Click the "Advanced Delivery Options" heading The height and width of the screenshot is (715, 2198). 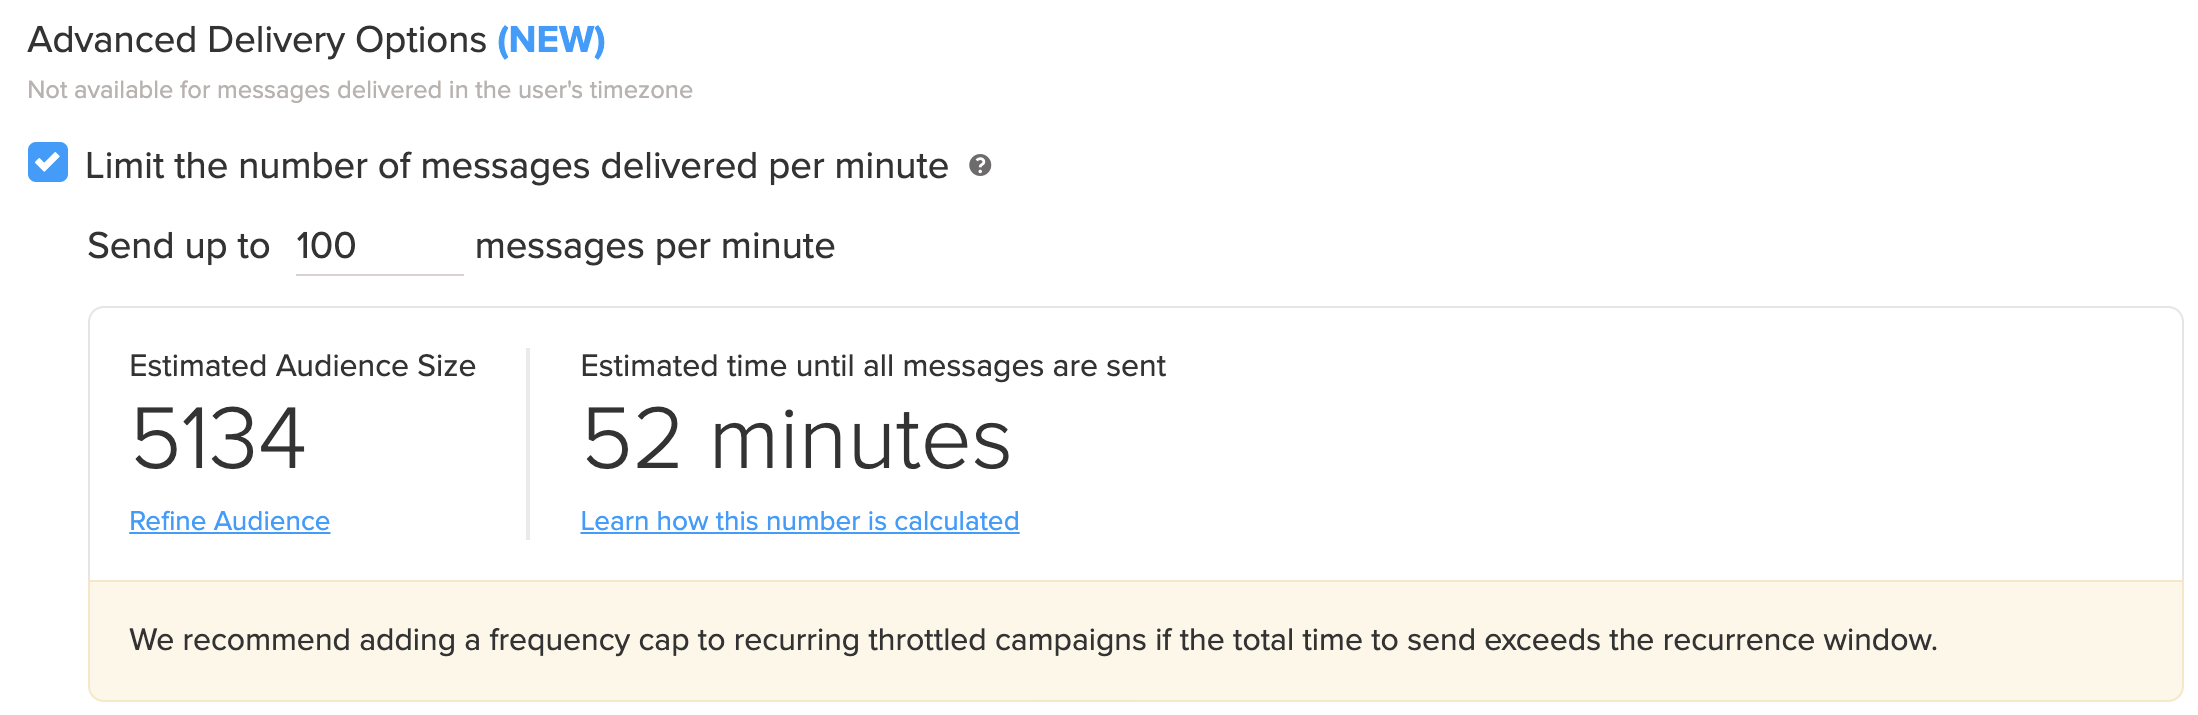pyautogui.click(x=257, y=40)
